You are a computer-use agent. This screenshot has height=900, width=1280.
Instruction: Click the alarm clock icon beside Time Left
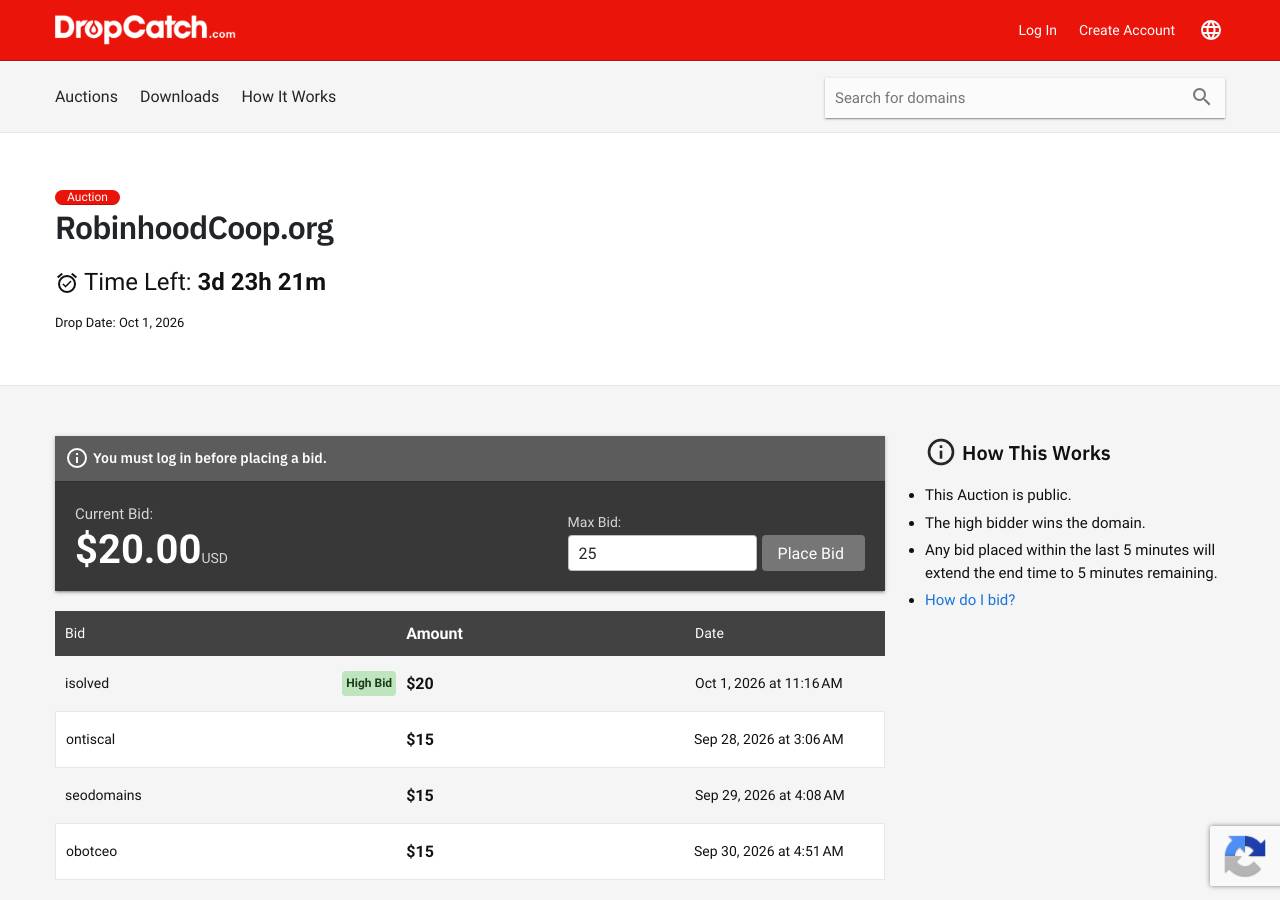67,283
